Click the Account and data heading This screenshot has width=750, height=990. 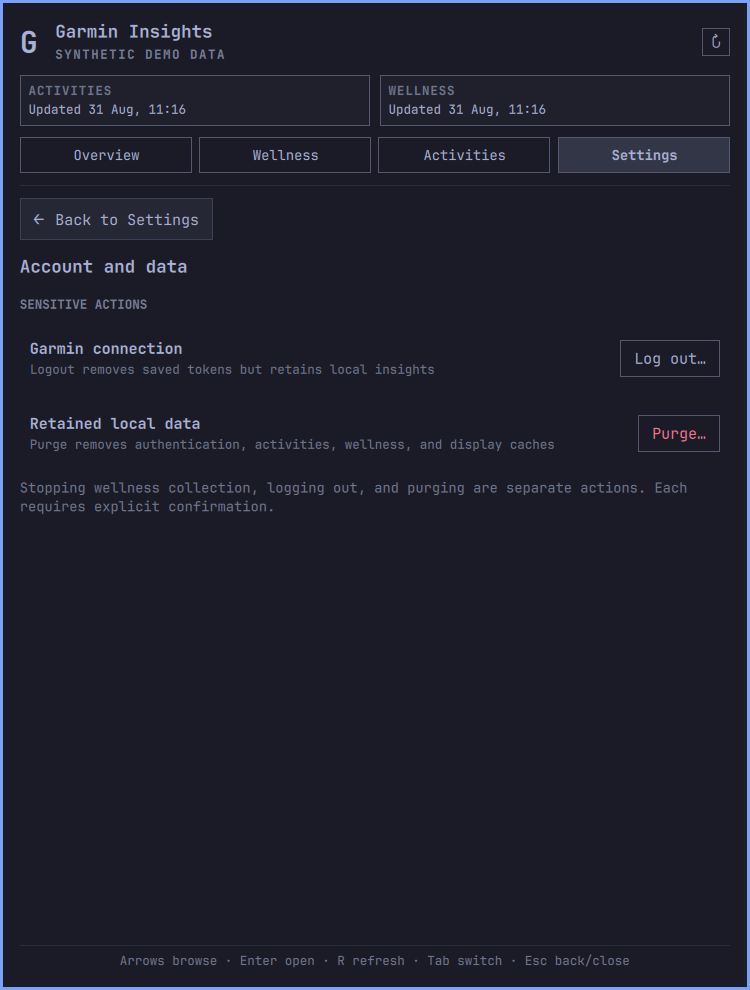(x=104, y=266)
